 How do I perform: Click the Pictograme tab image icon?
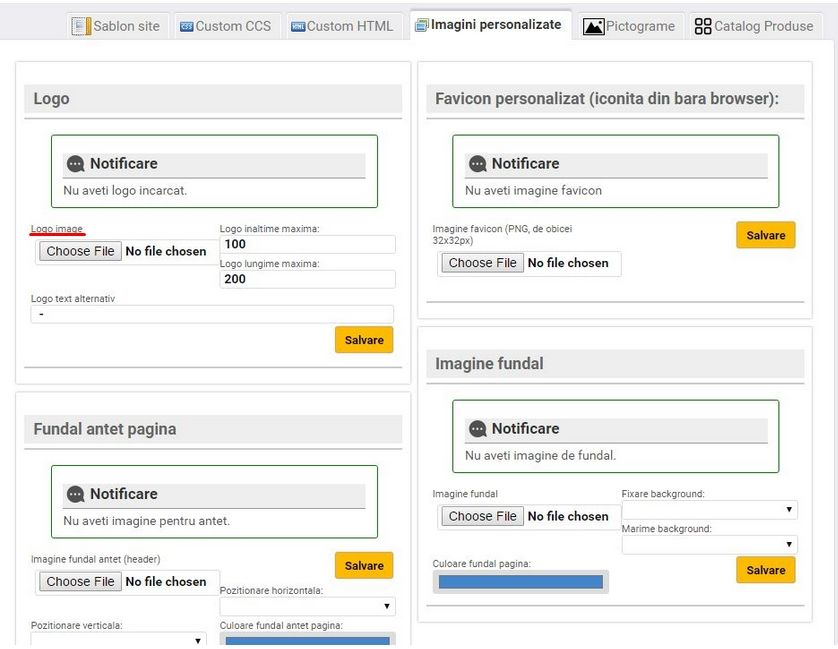point(593,27)
